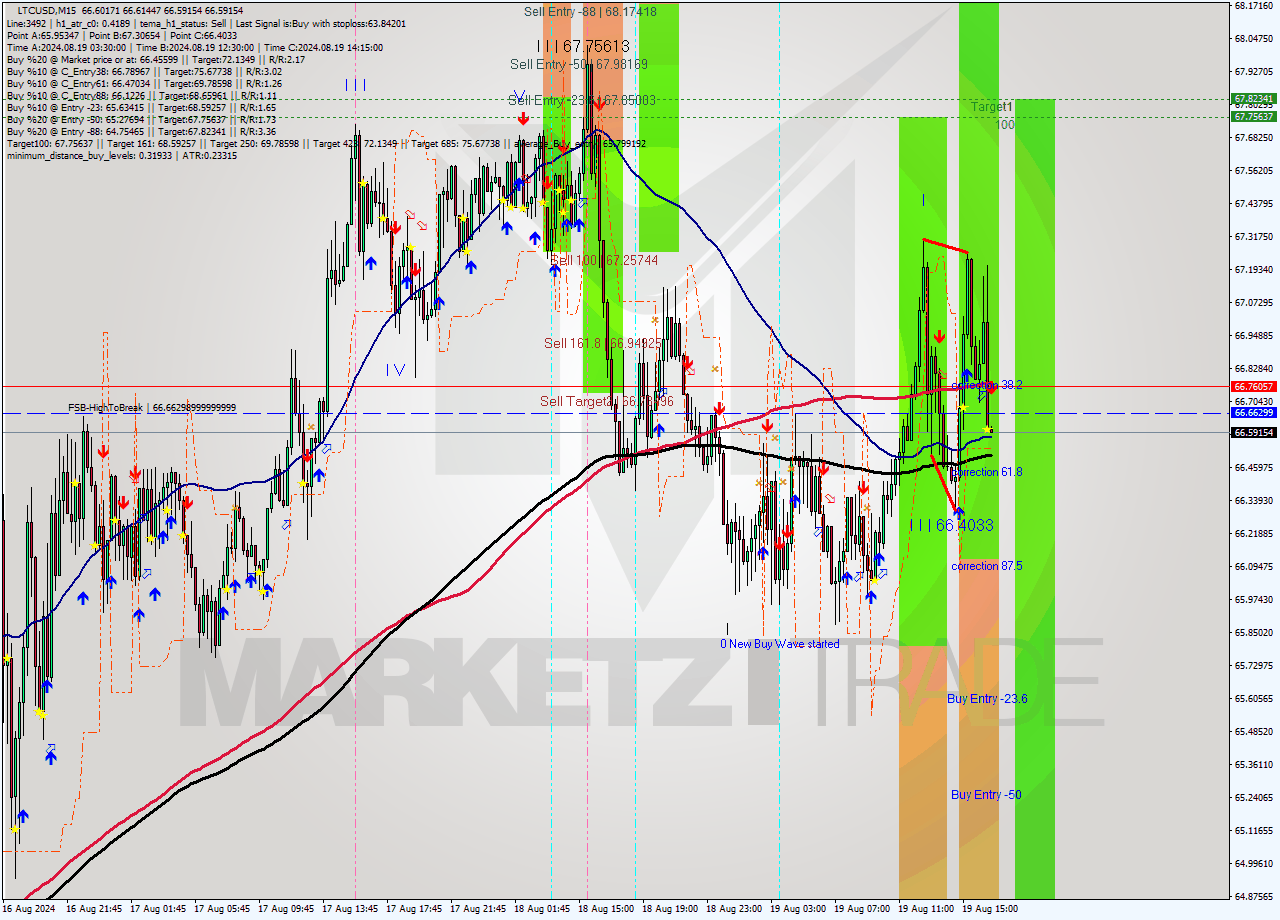Click the '19 Aug 07:00' time axis label
This screenshot has width=1280, height=920.
(862, 909)
